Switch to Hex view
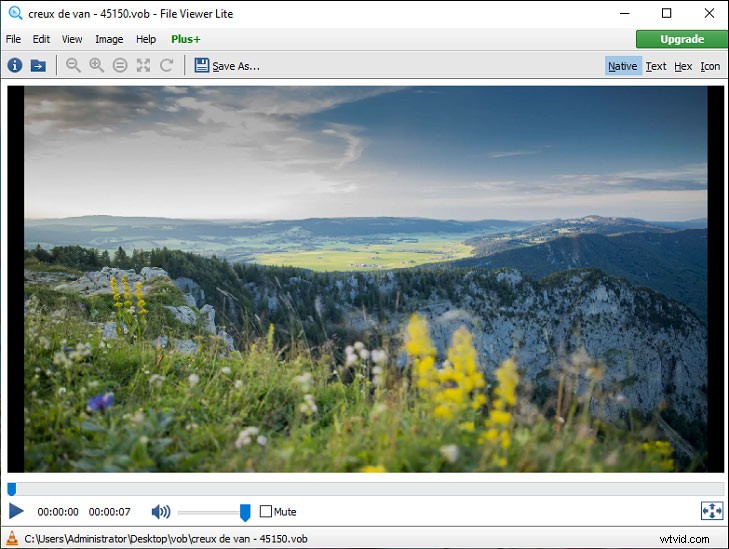The width and height of the screenshot is (729, 549). 683,66
